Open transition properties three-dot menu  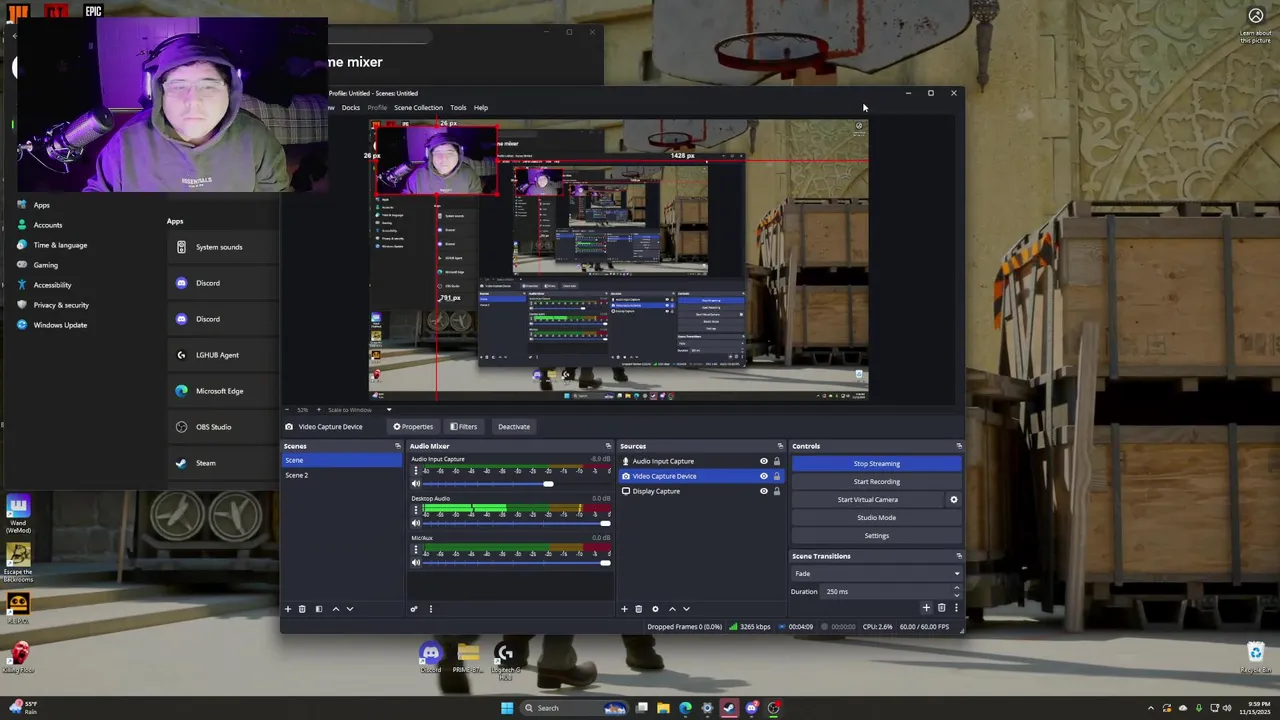click(x=955, y=608)
